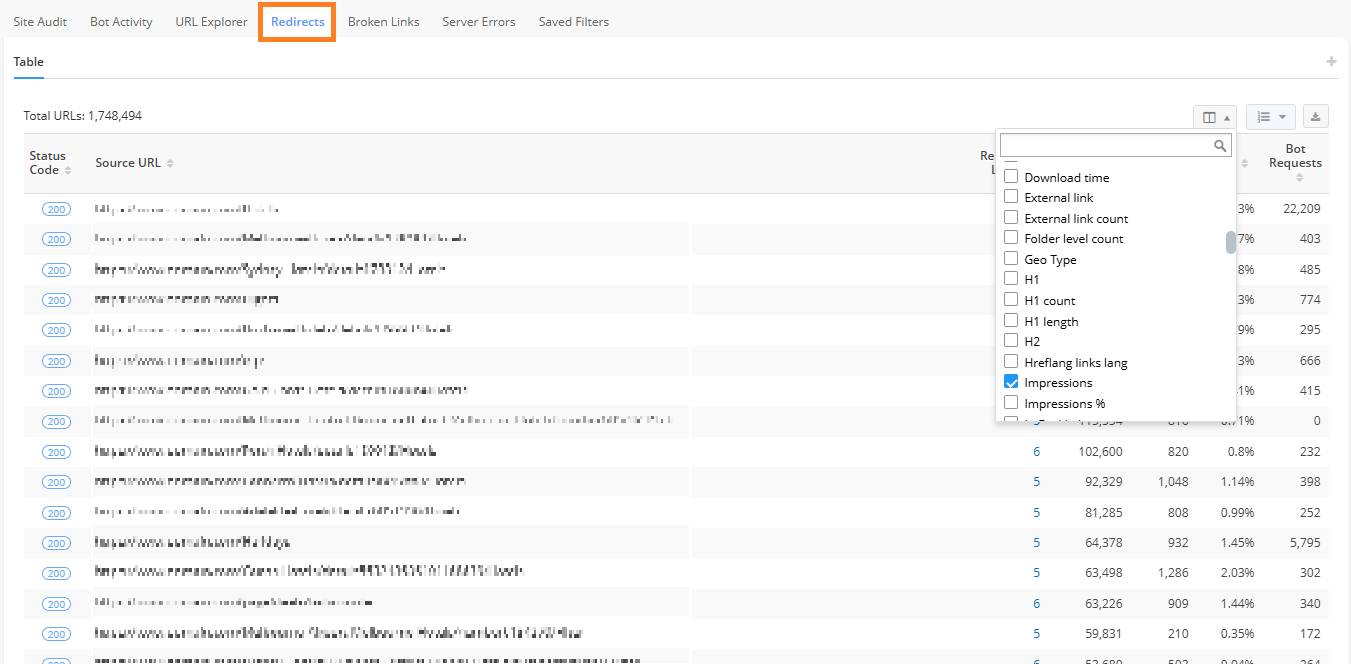Click the 200 status badge in the first row
The image size is (1351, 664).
coord(56,209)
